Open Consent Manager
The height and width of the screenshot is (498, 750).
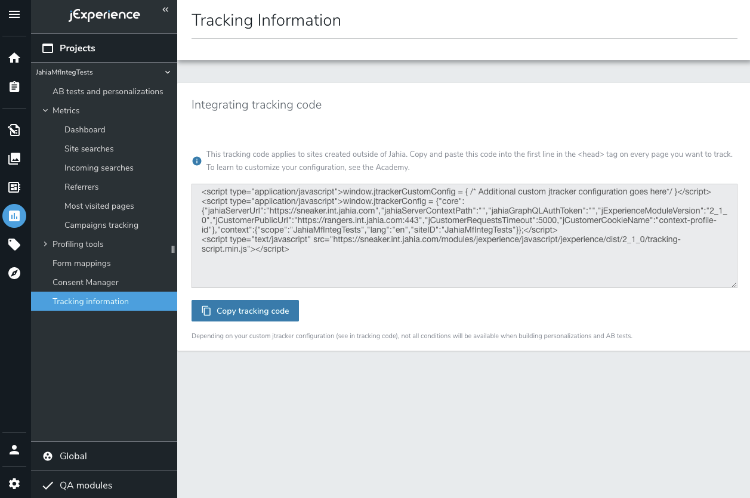(x=85, y=282)
